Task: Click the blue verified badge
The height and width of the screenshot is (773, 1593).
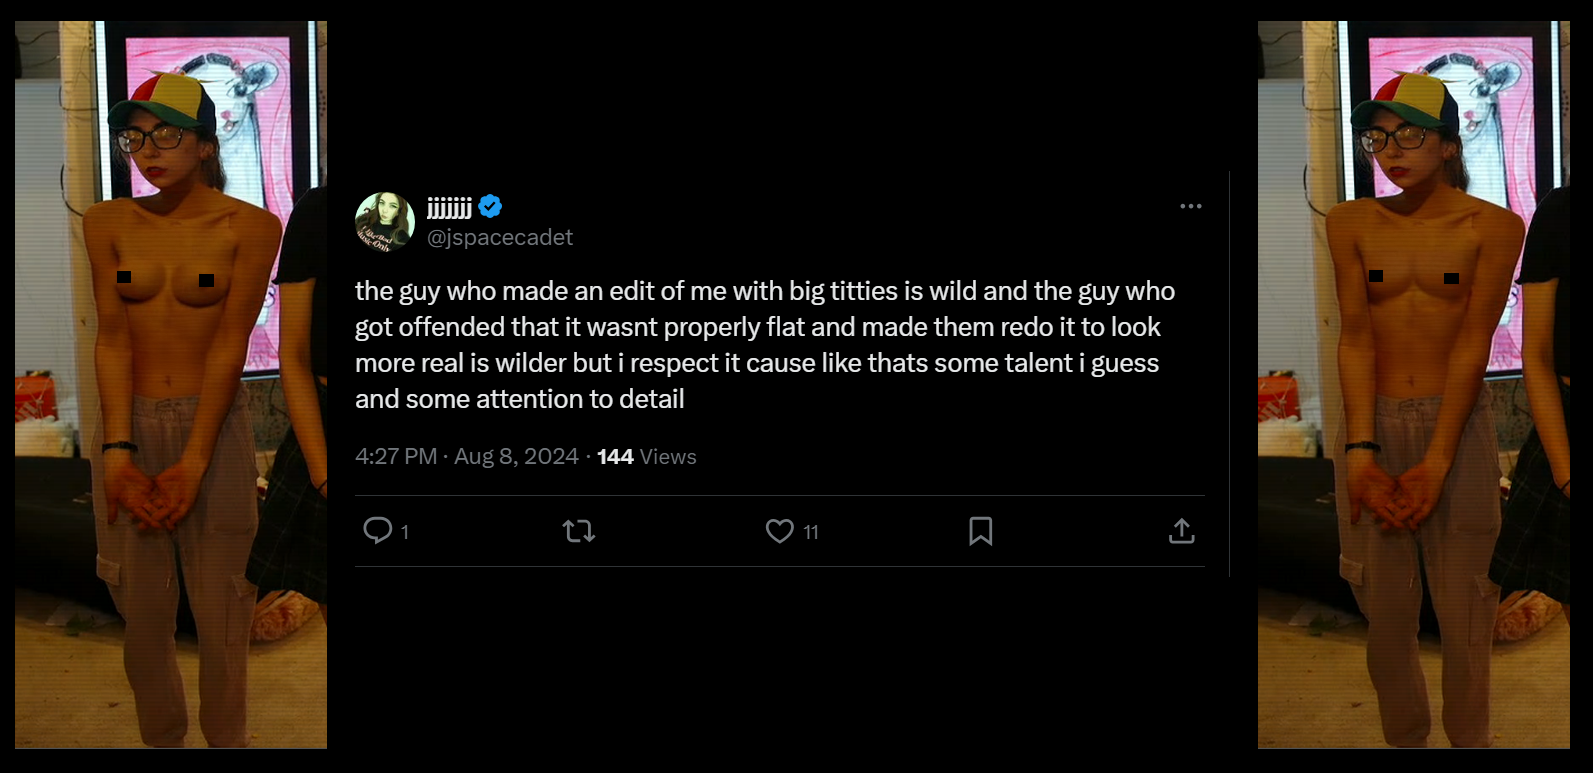Action: tap(490, 207)
